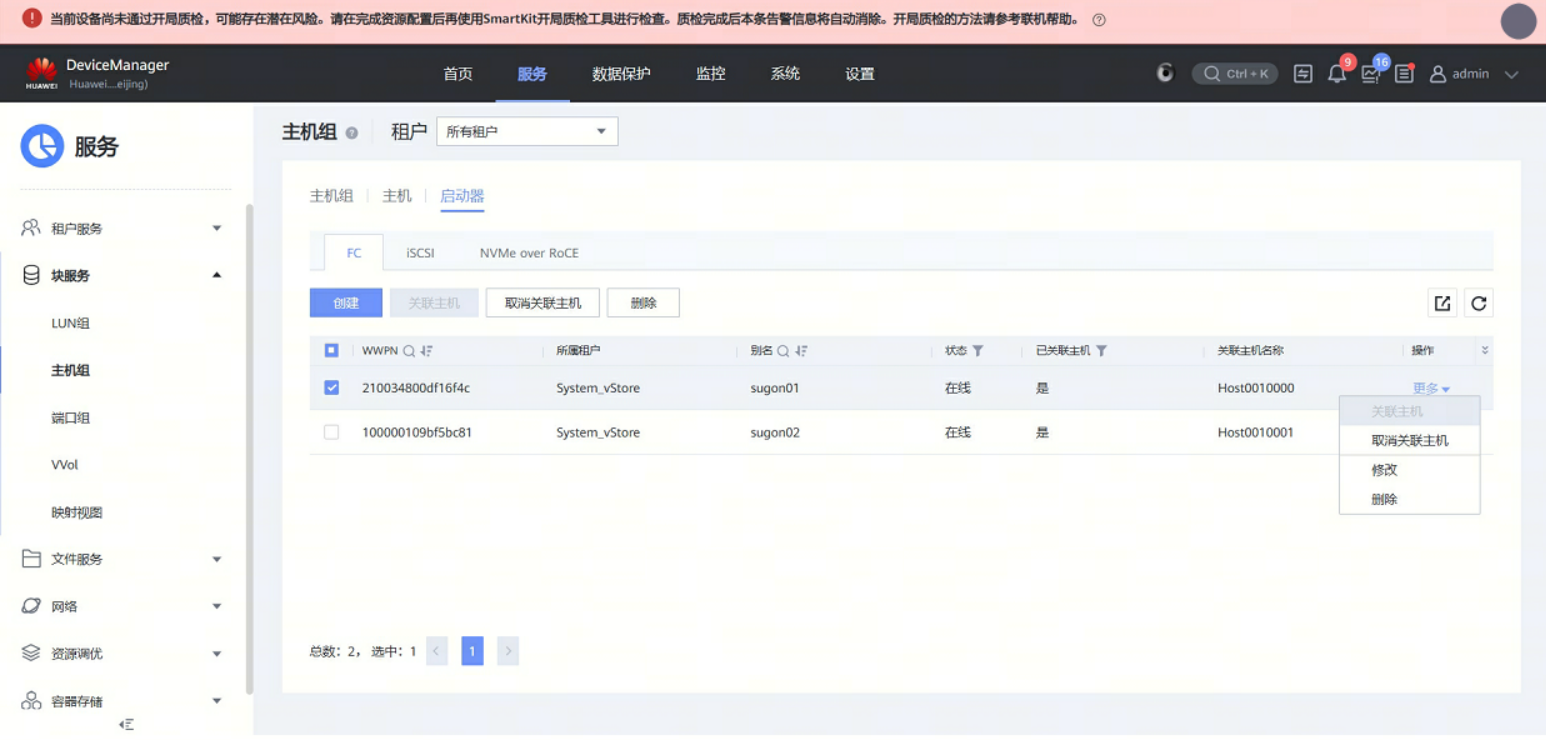This screenshot has width=1546, height=740.
Task: Click the red warning icon in the banner
Action: (32, 18)
